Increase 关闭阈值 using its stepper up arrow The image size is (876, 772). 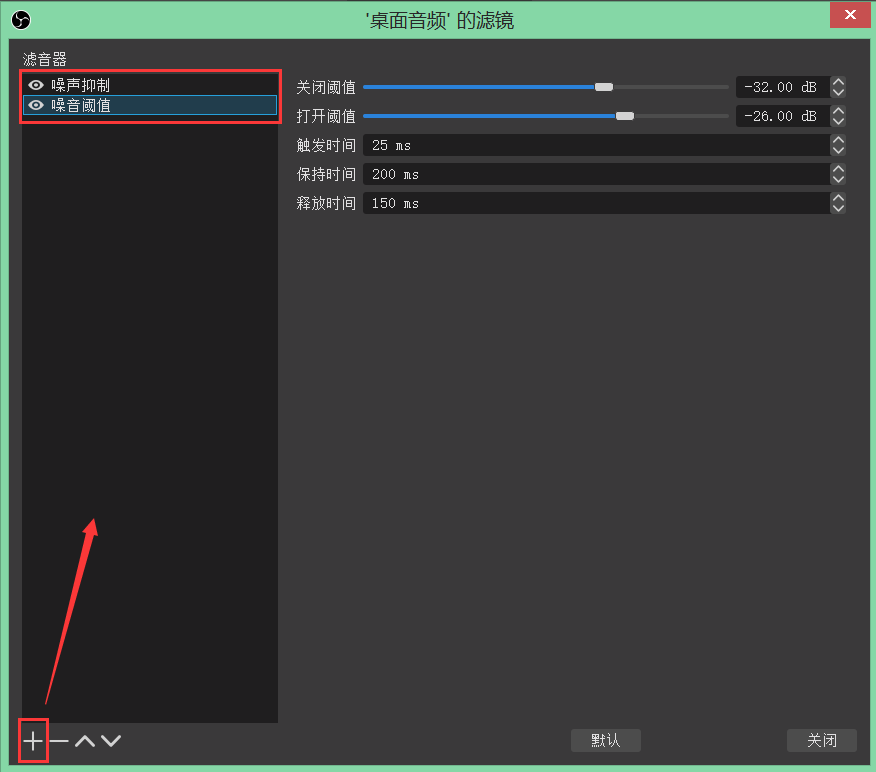point(838,81)
